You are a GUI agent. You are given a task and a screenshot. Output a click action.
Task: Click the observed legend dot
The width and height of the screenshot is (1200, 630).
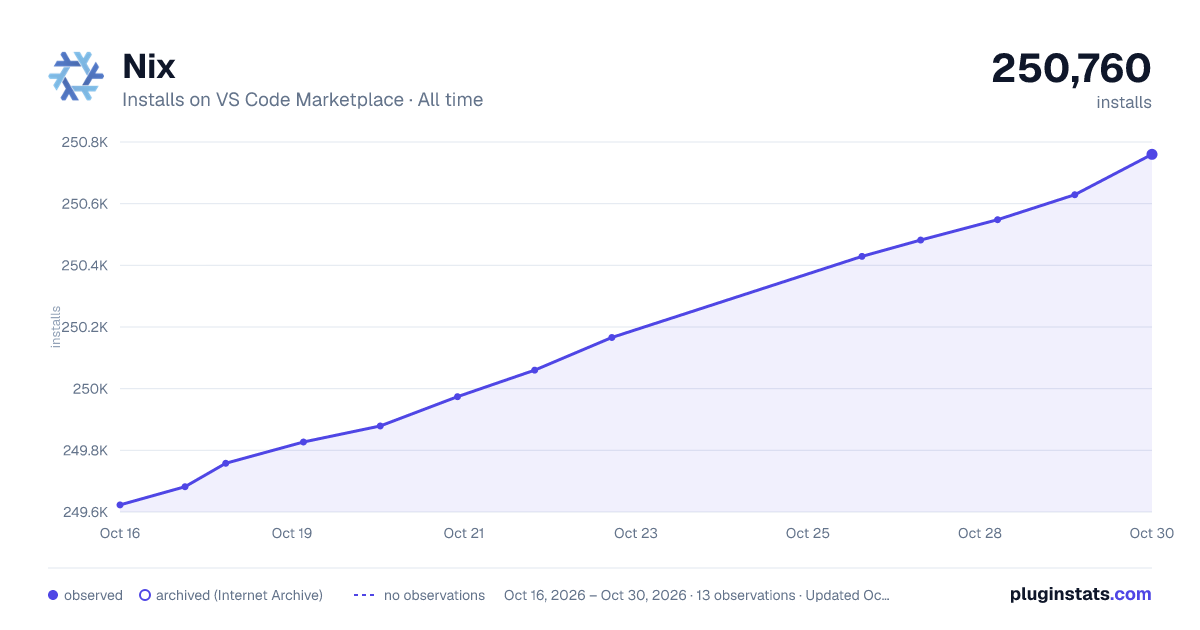coord(53,595)
